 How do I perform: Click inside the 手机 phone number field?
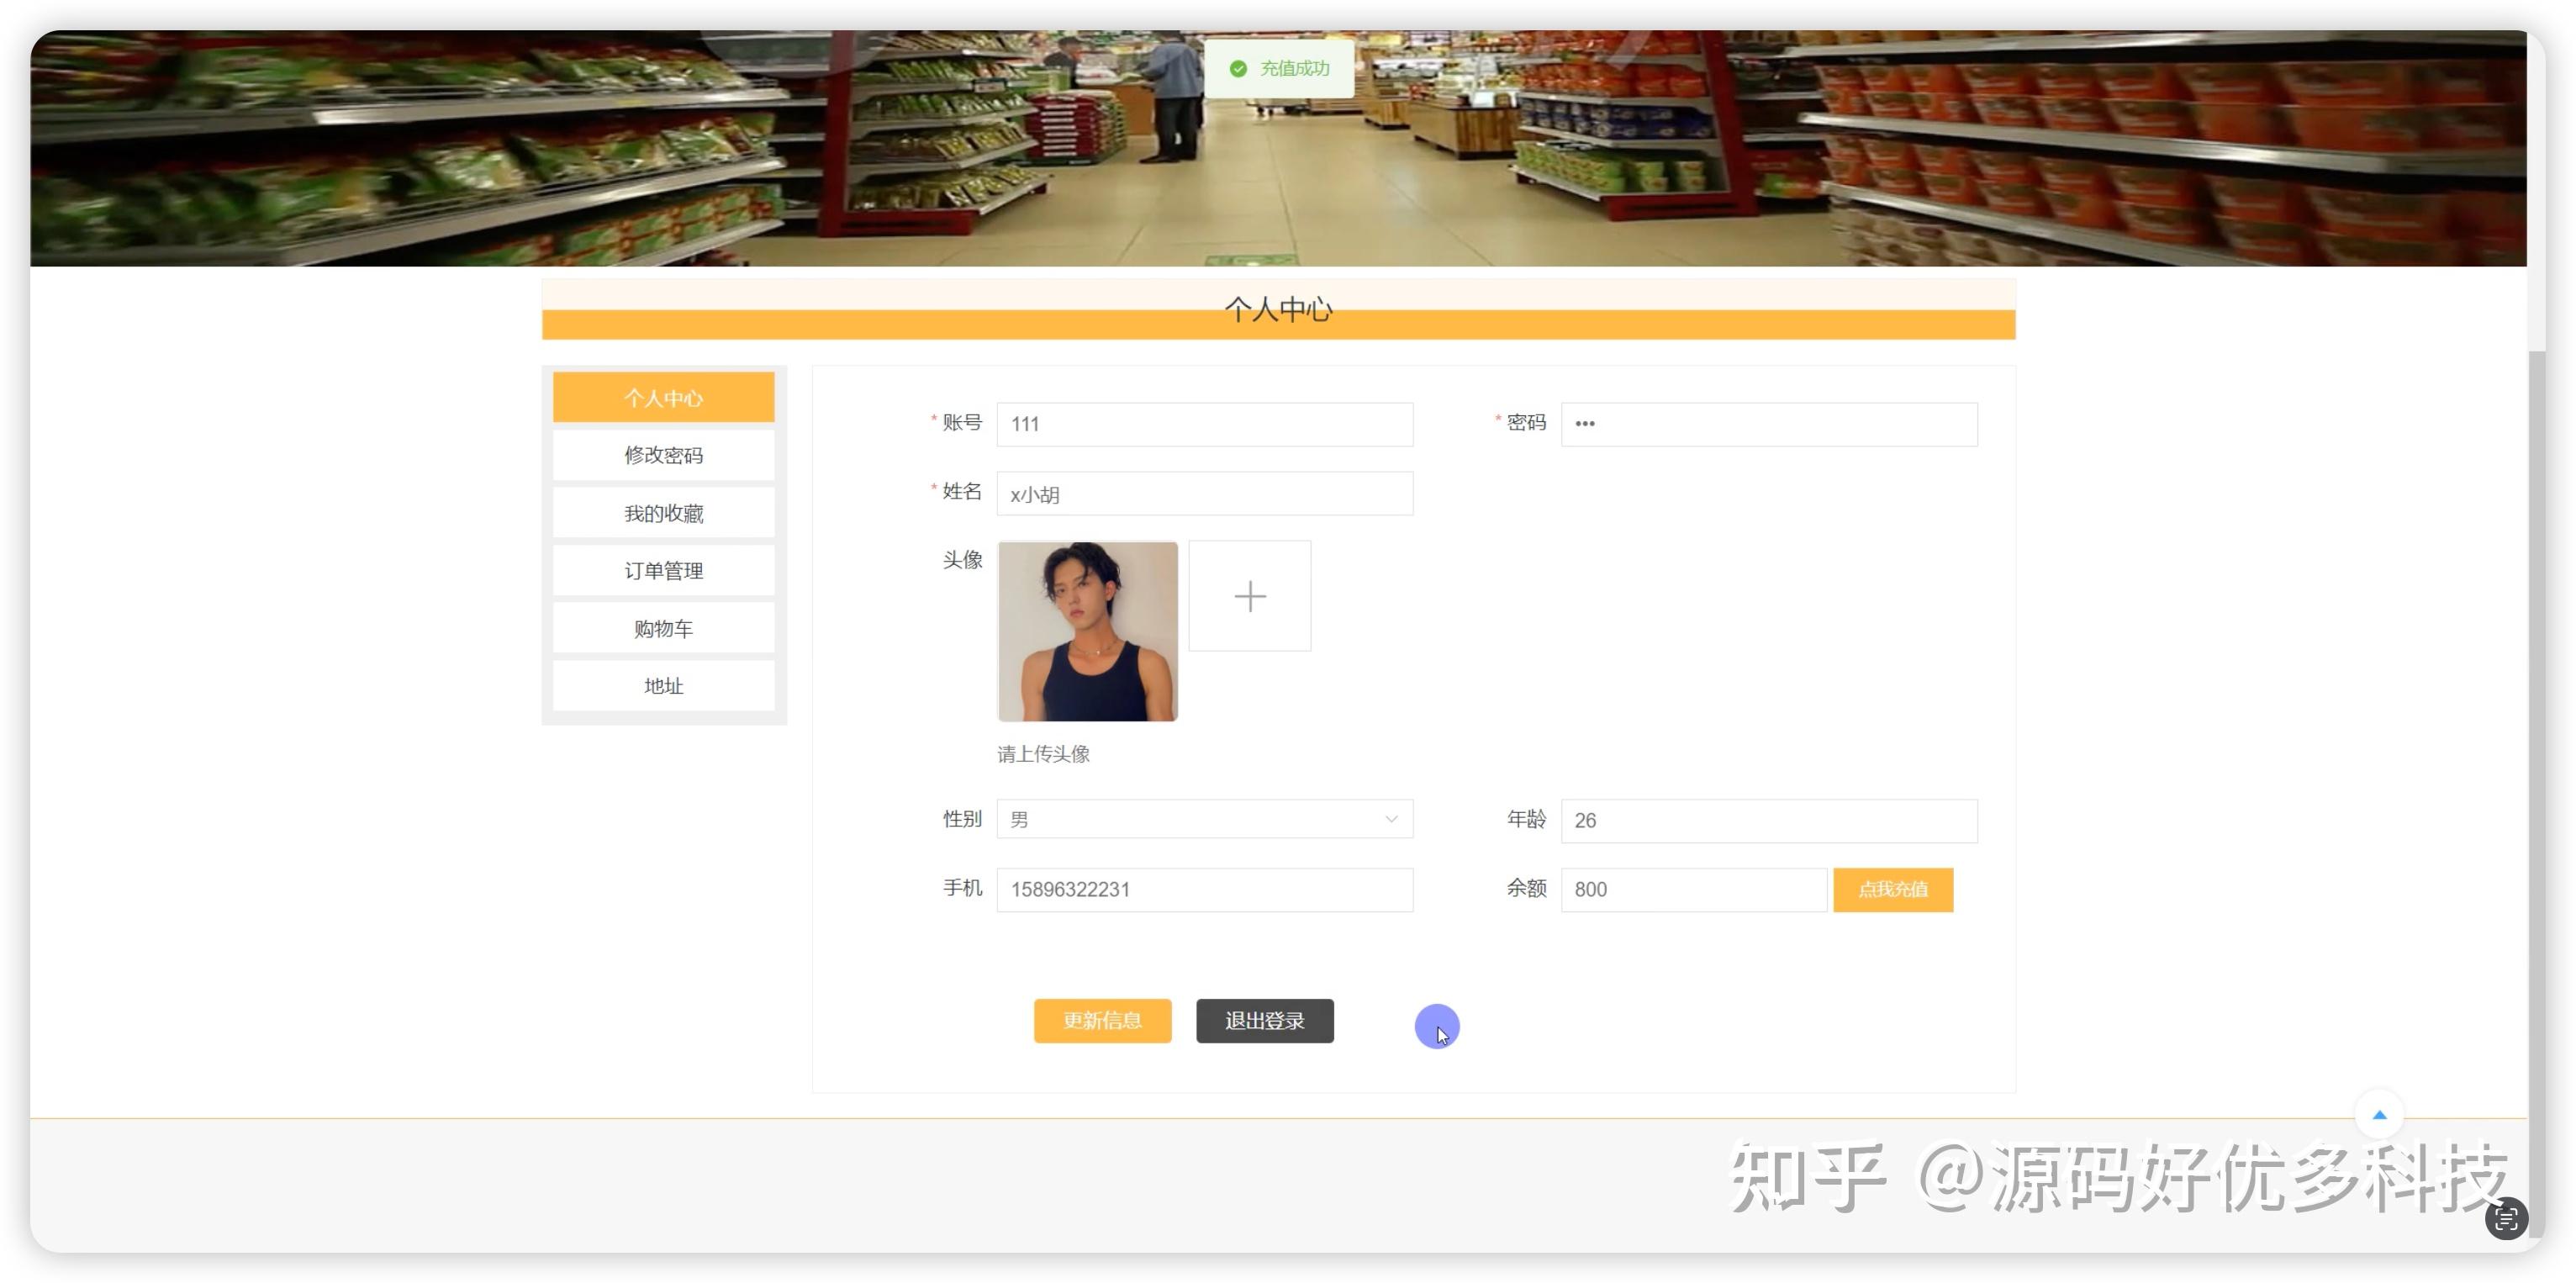coord(1204,889)
